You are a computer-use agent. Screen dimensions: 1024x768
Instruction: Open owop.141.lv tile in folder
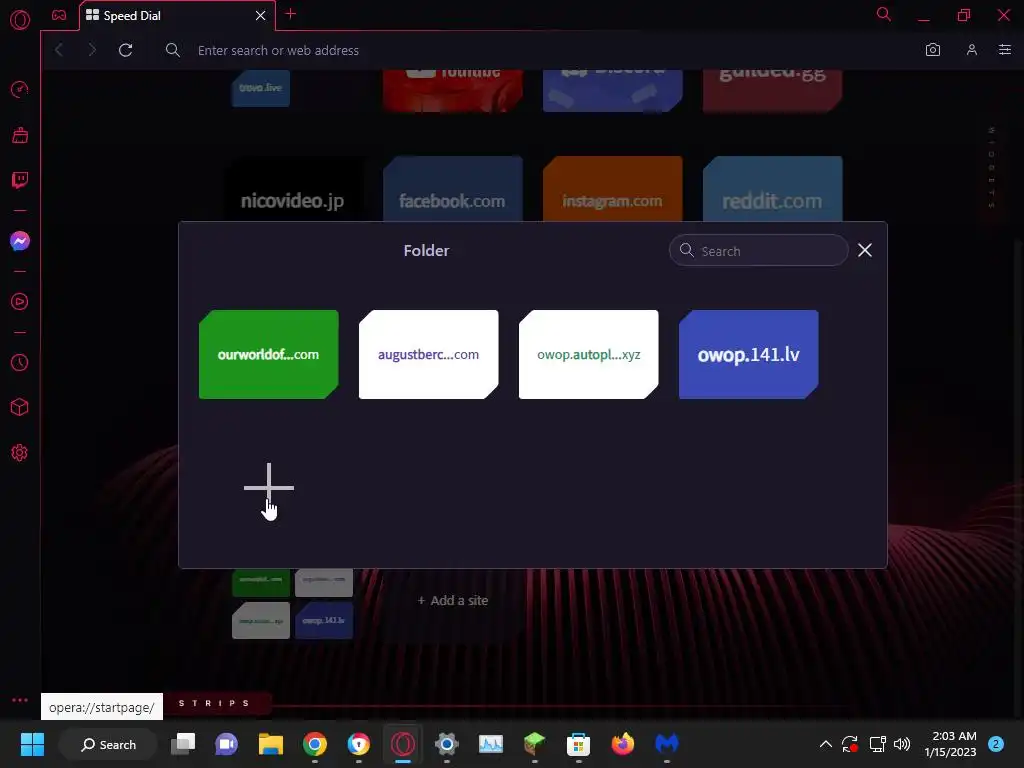[x=748, y=354]
